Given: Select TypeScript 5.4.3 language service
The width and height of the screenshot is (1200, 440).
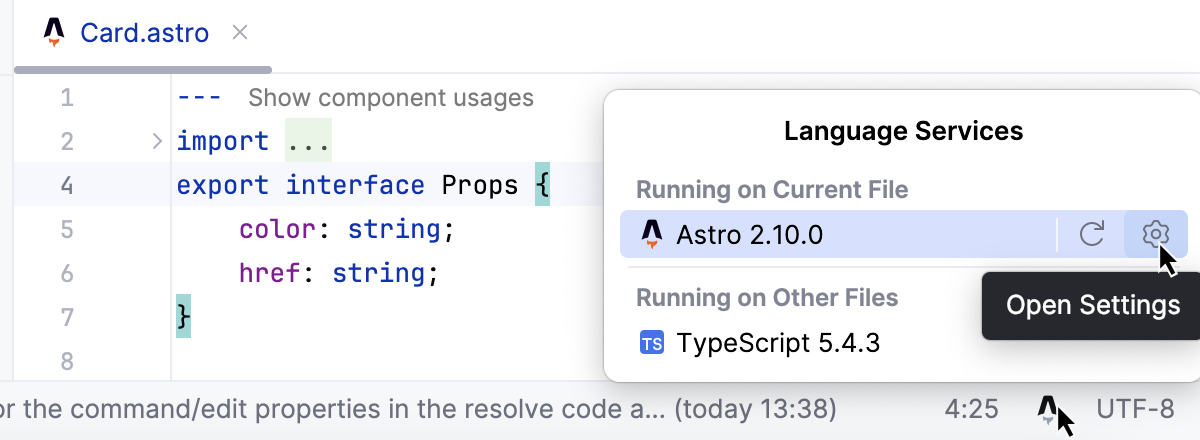Looking at the screenshot, I should tap(778, 344).
